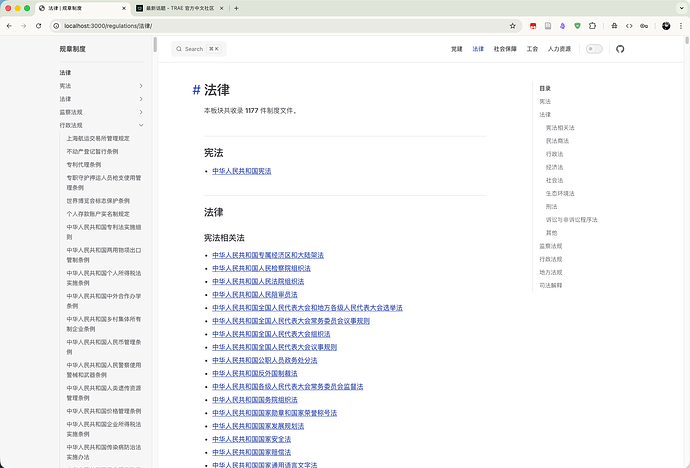Screen dimensions: 690x468
Task: Collapse the 行政法规 sidebar section
Action: point(141,125)
